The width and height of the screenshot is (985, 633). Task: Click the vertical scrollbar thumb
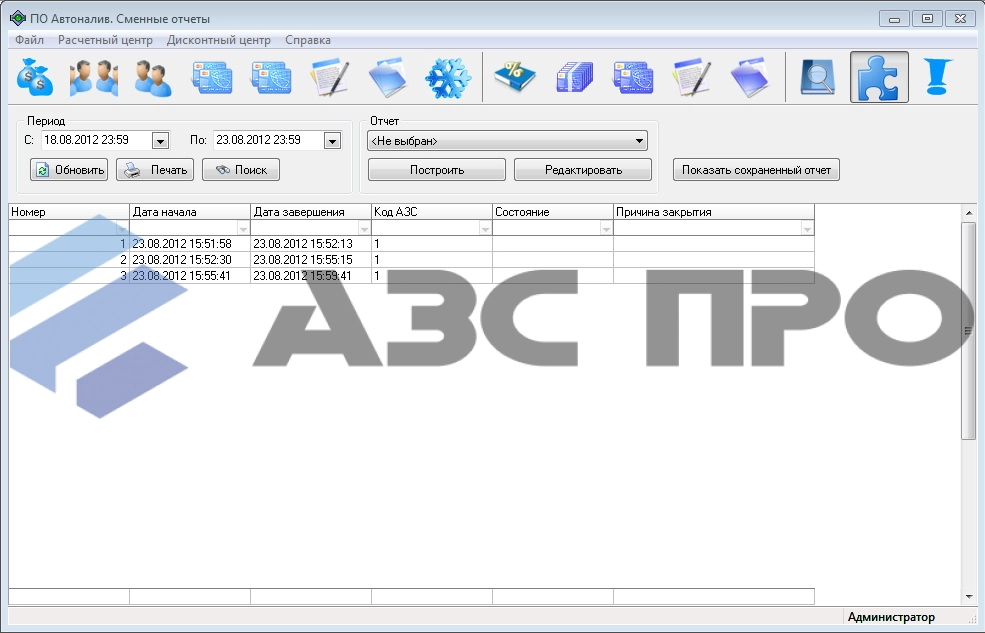[x=968, y=331]
